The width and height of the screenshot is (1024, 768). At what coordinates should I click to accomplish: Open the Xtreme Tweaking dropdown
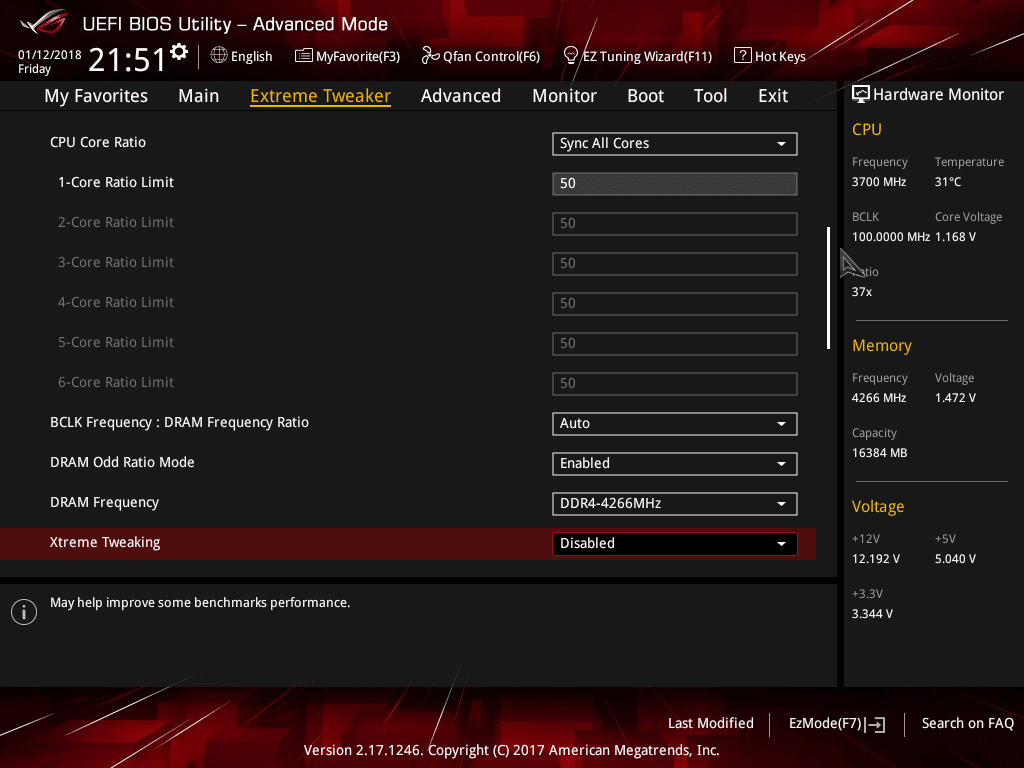(x=675, y=544)
